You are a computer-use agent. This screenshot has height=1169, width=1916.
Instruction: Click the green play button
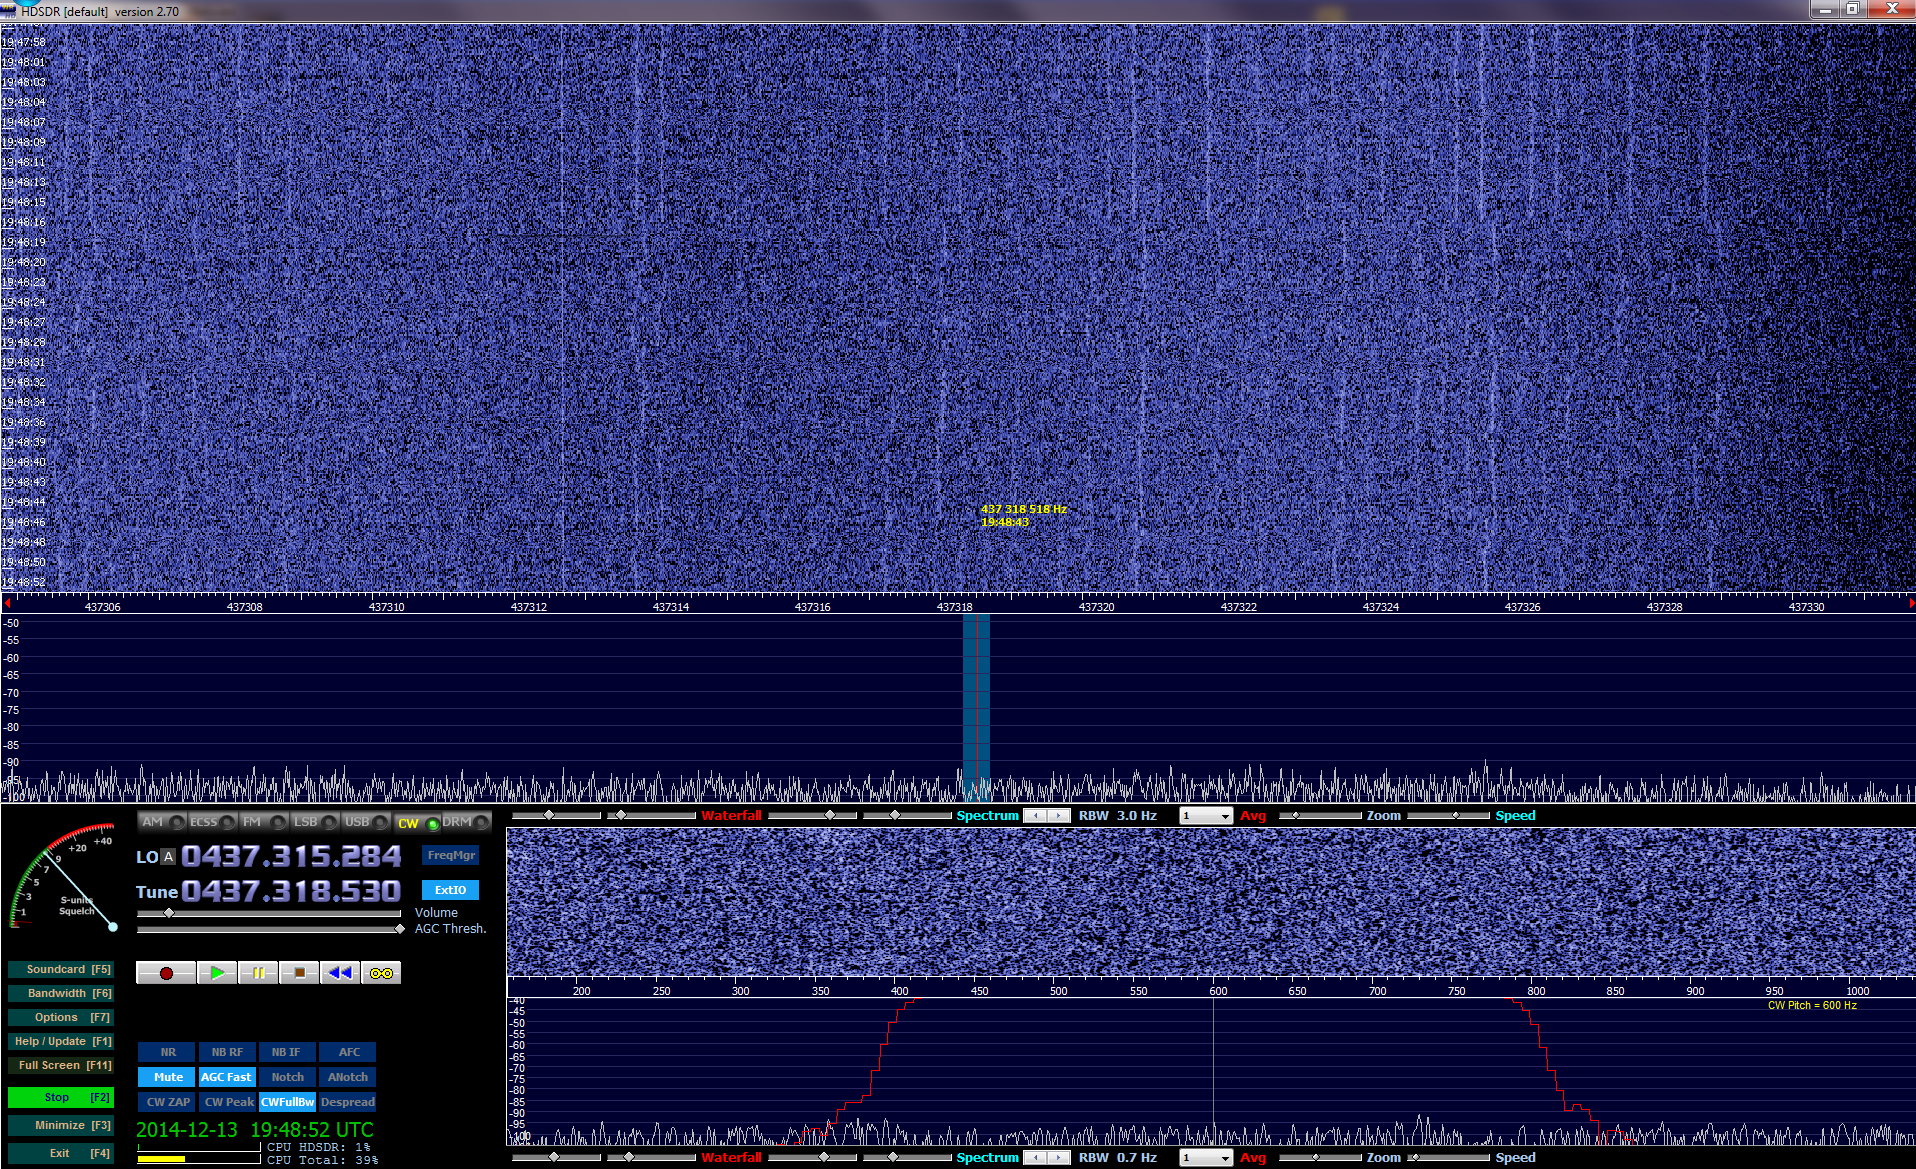217,973
